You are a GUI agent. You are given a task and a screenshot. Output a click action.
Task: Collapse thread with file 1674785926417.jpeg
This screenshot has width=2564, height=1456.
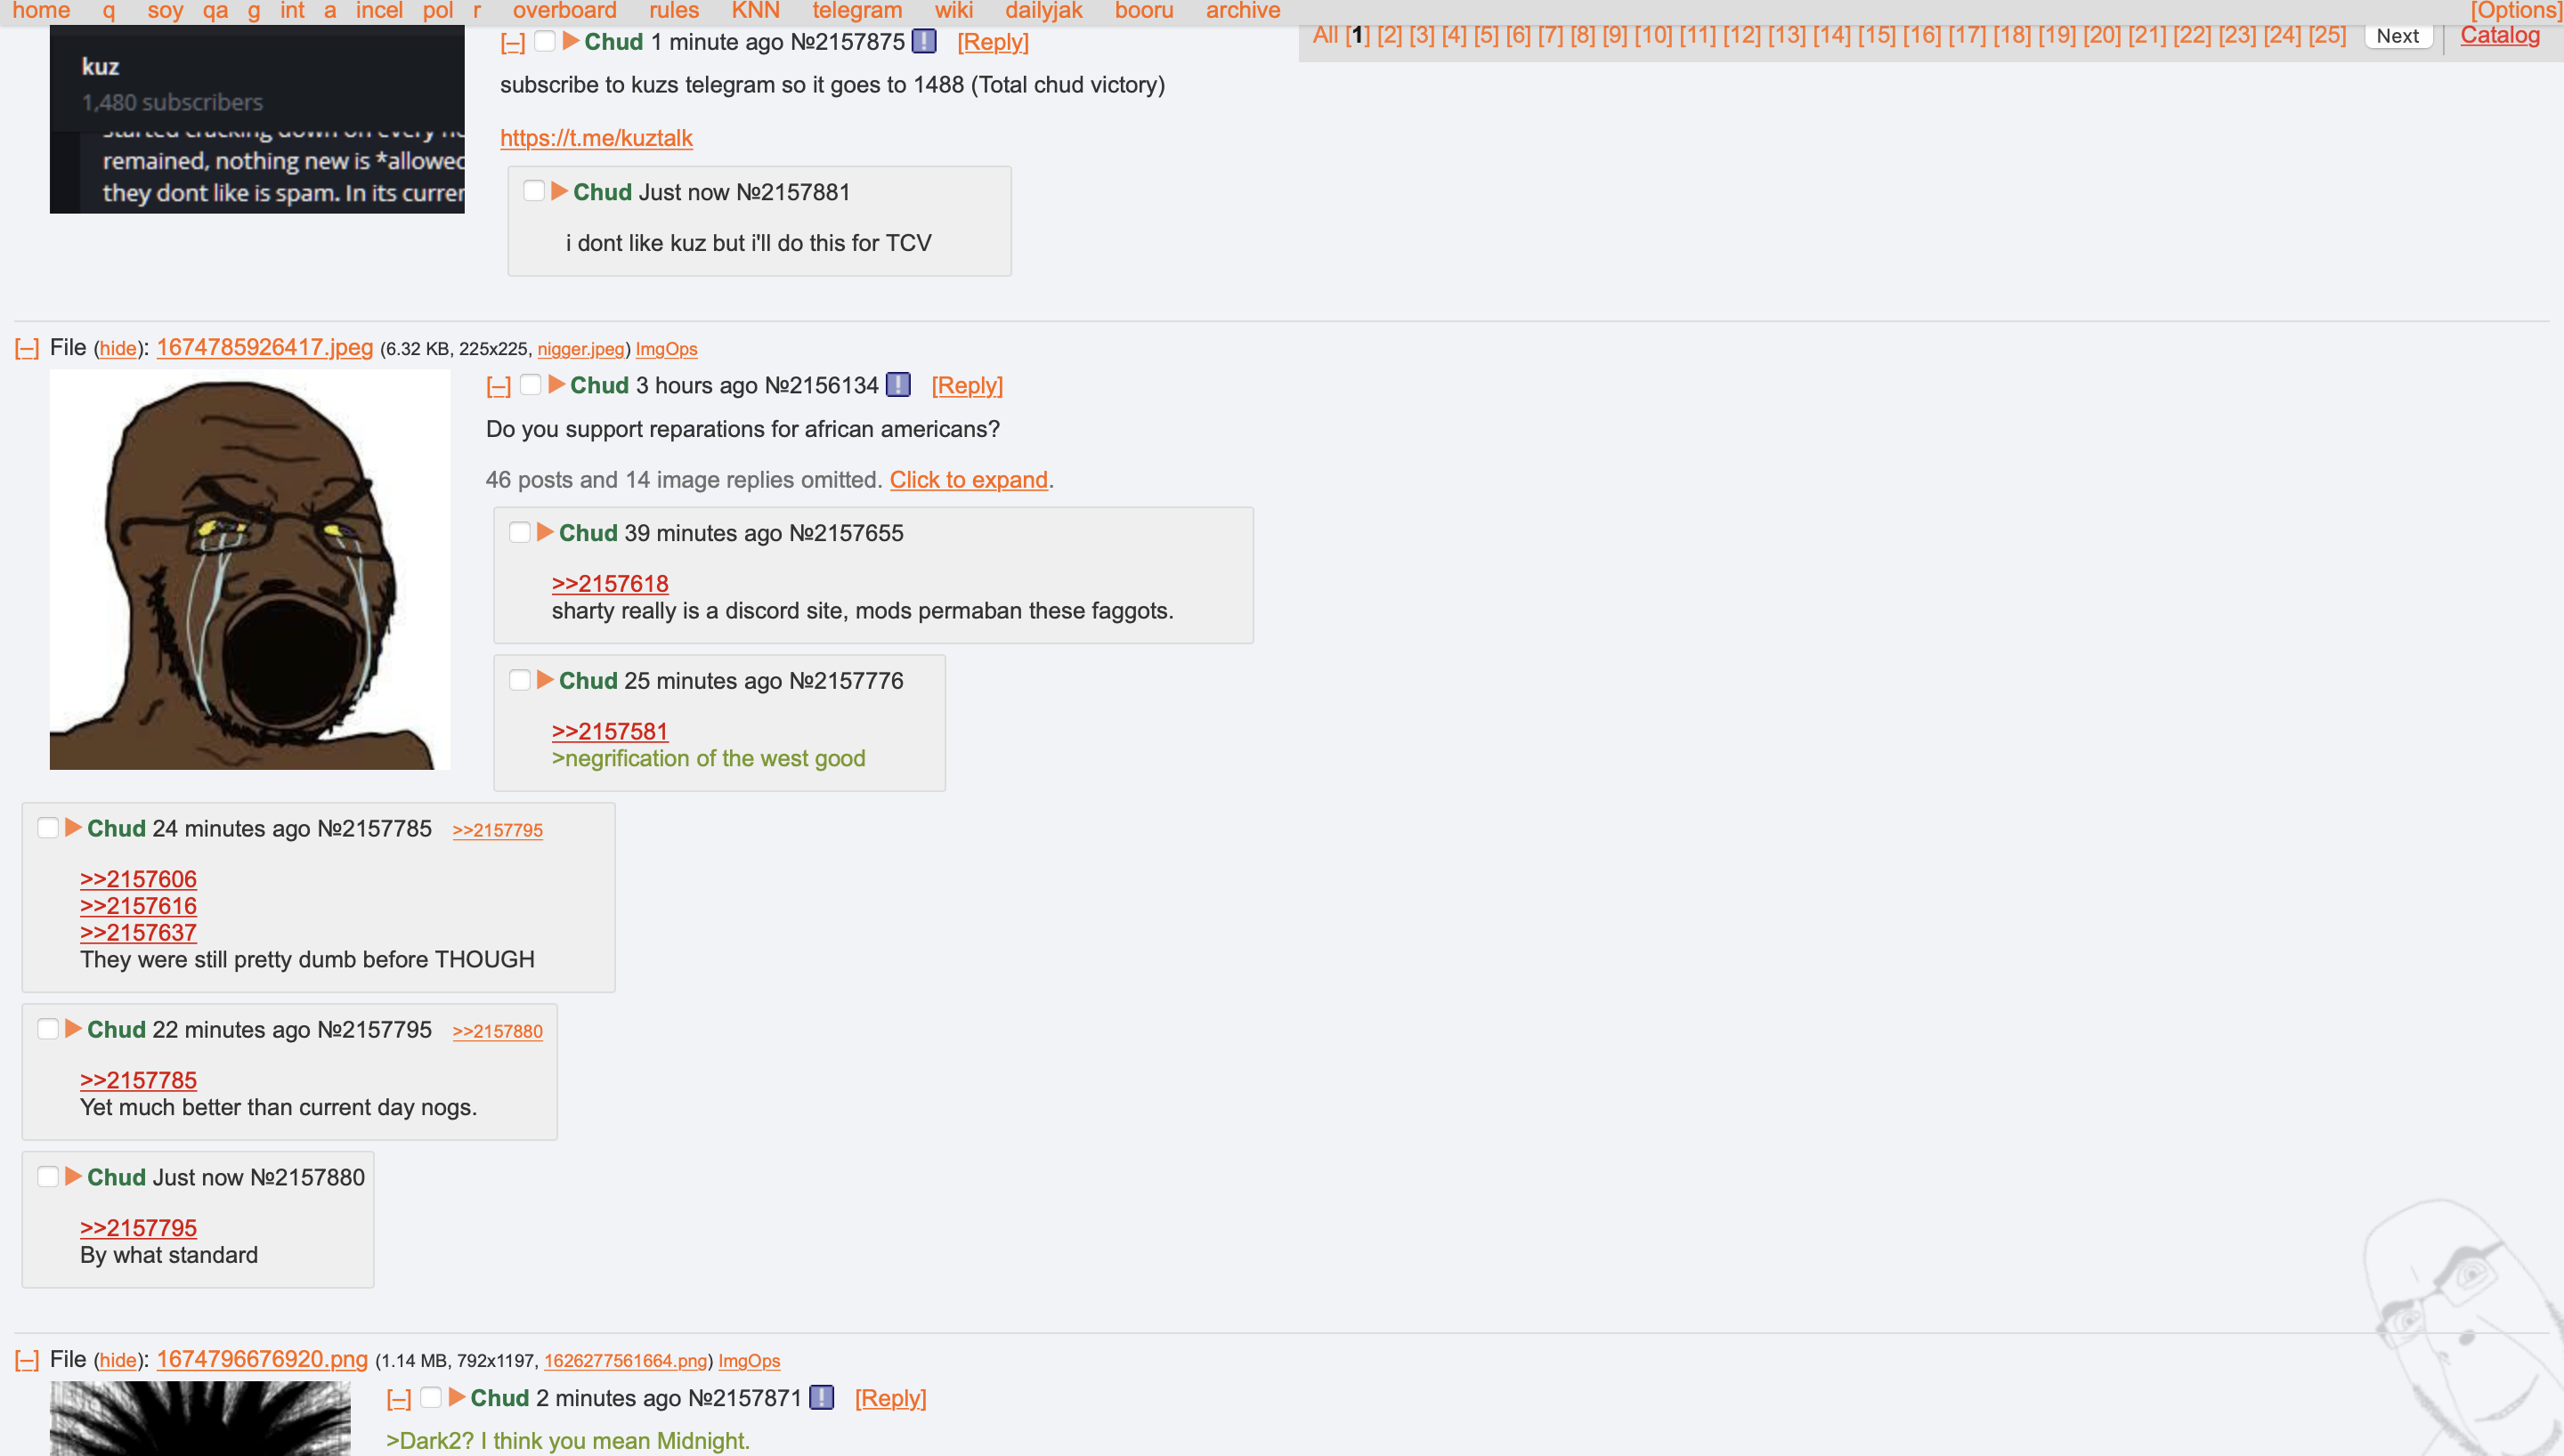tap(27, 348)
